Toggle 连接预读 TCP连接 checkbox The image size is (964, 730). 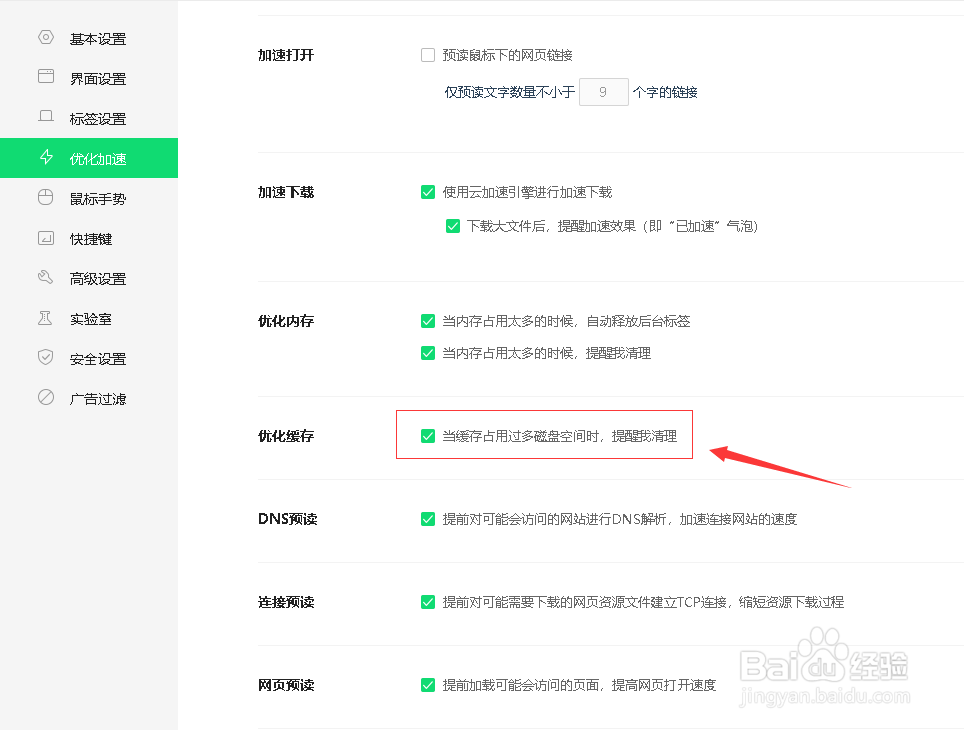[x=428, y=602]
